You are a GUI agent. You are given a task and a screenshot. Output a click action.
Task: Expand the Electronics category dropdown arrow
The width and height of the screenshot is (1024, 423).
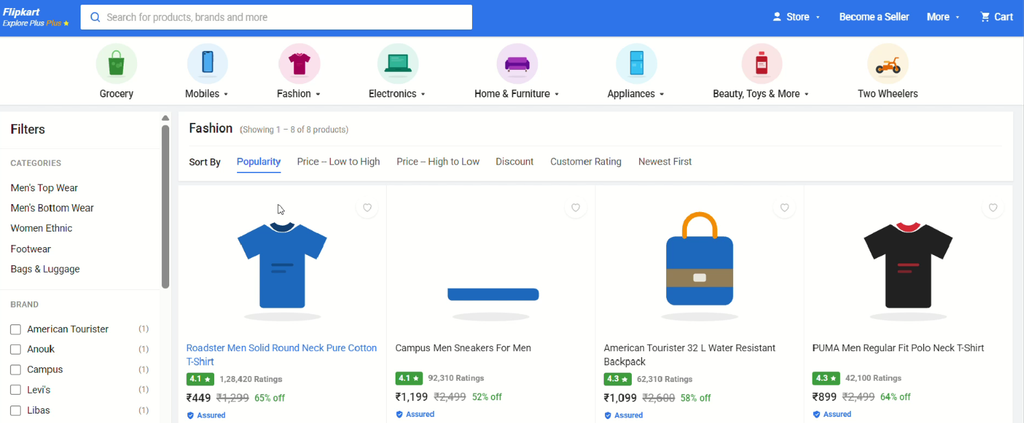point(423,95)
